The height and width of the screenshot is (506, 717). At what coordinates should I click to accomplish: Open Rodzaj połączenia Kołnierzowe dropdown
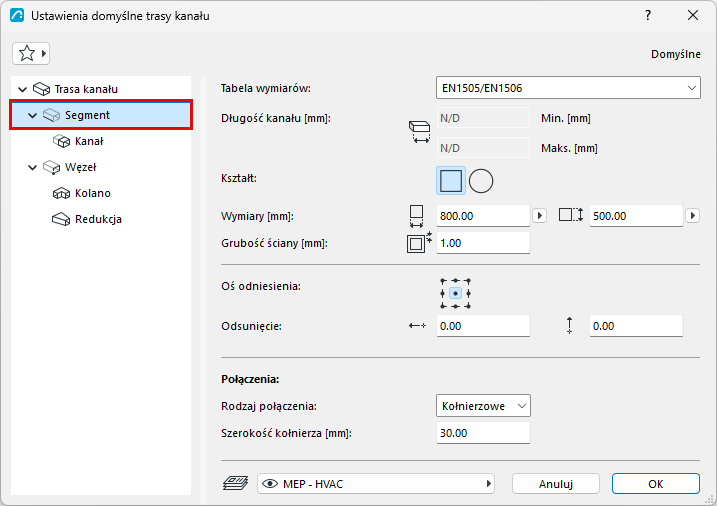(483, 406)
